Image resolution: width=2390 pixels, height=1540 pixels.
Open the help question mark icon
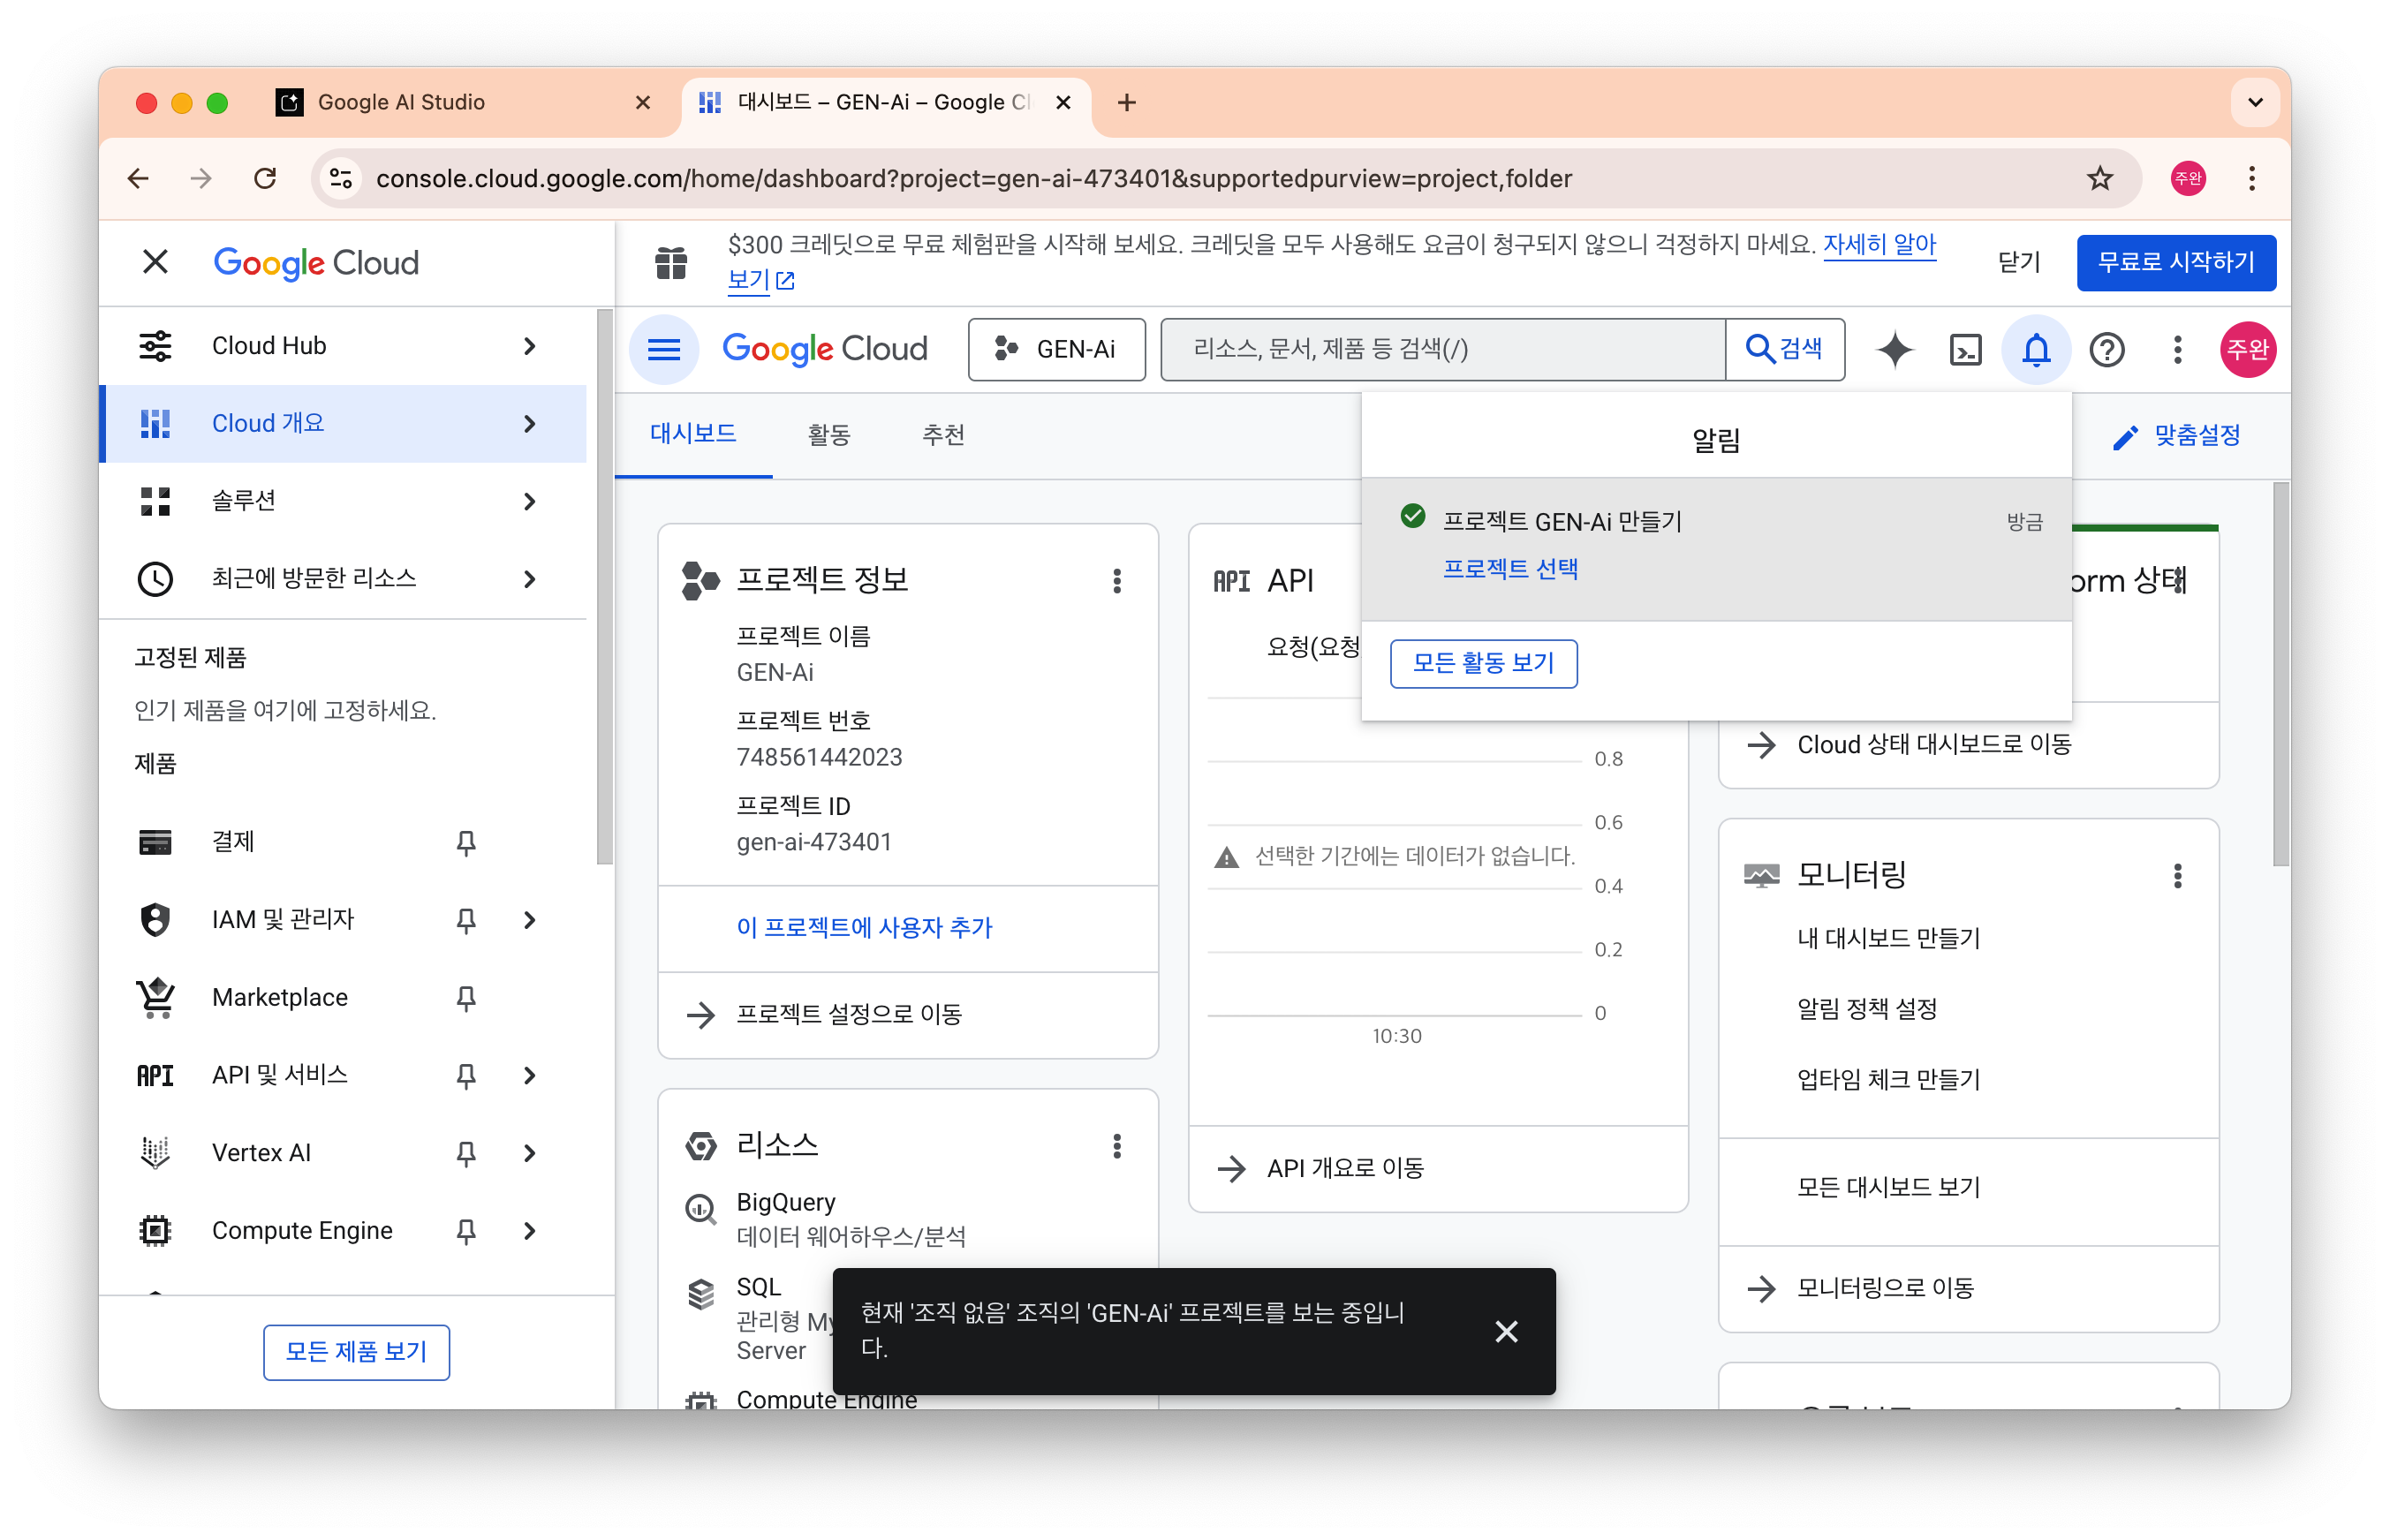pos(2106,350)
